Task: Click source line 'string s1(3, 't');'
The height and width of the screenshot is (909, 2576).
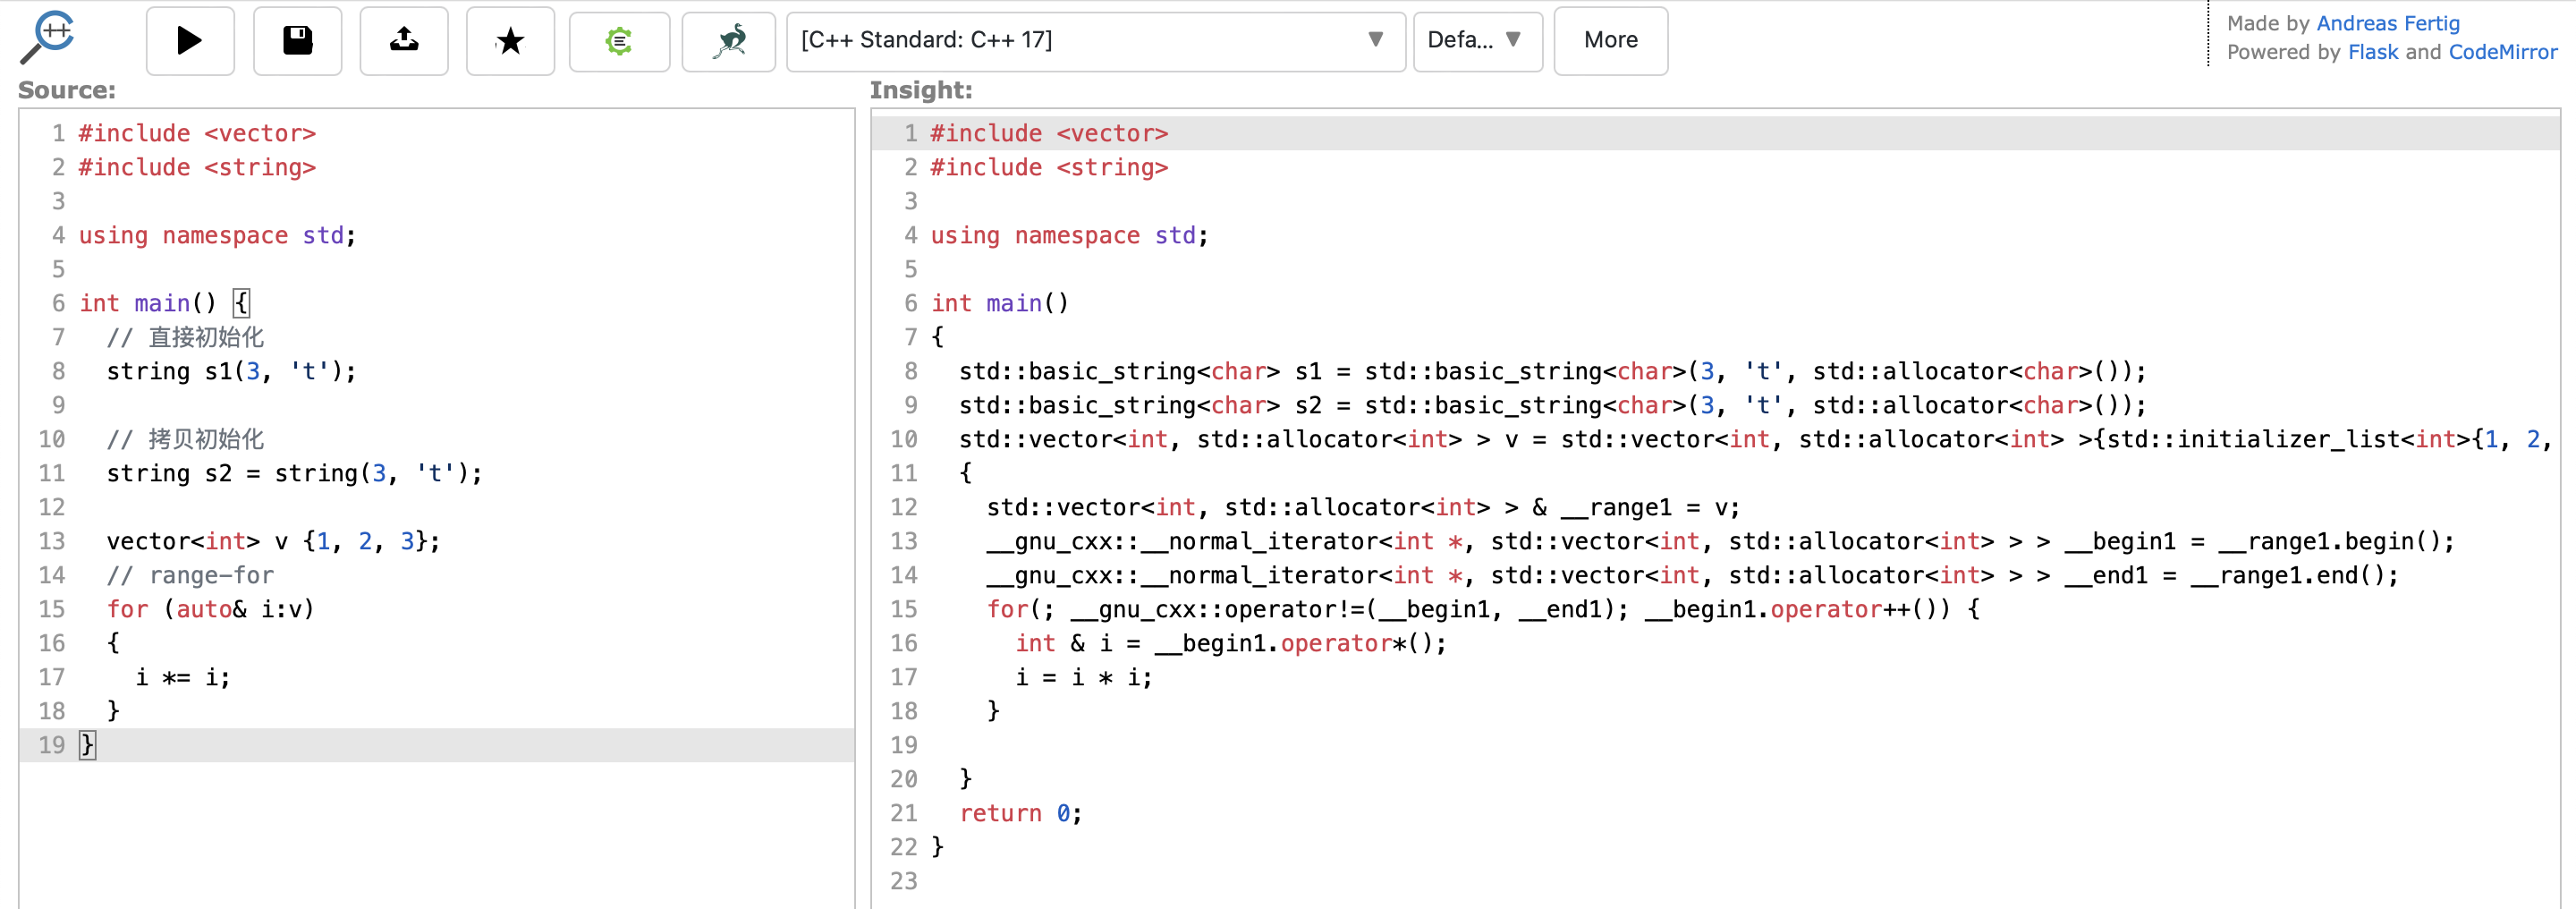Action: 231,371
